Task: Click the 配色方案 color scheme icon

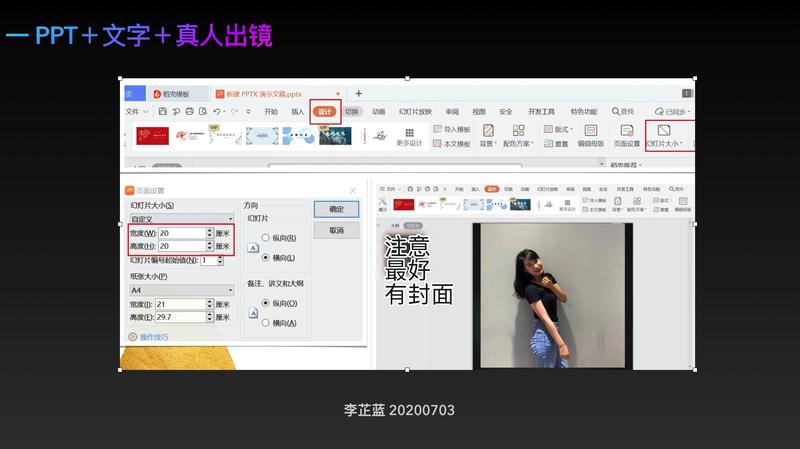Action: click(518, 130)
